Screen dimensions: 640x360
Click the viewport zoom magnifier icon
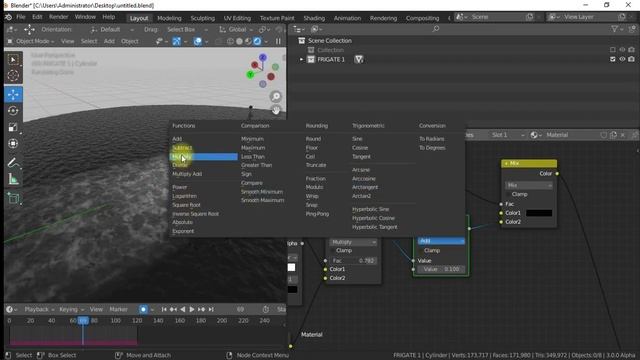tap(276, 96)
